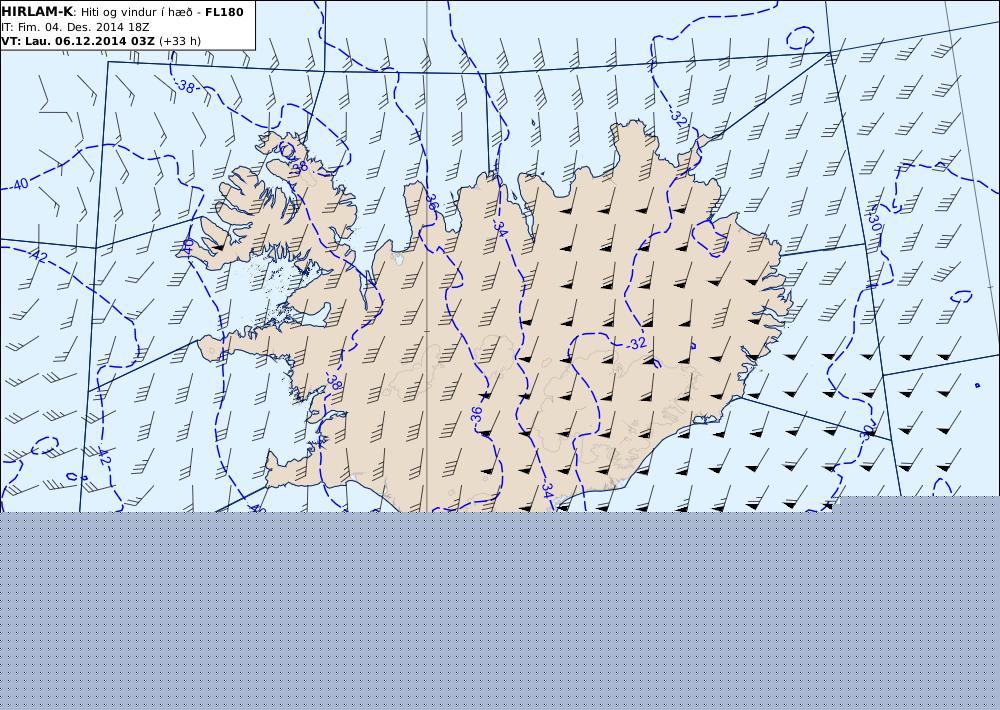Screen dimensions: 1000x710
Task: Click the -40 isotherm label at the map's west edge
Action: [17, 184]
